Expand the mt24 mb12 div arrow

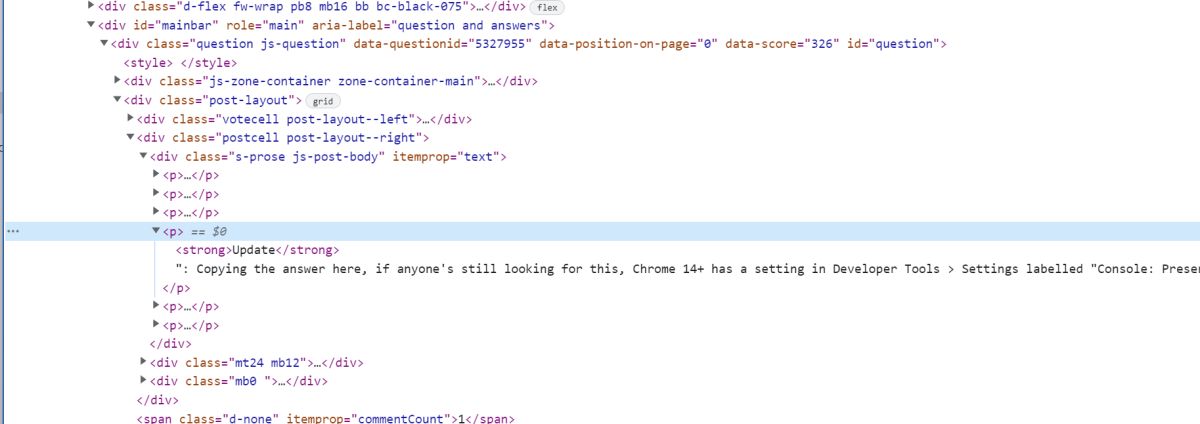[143, 362]
